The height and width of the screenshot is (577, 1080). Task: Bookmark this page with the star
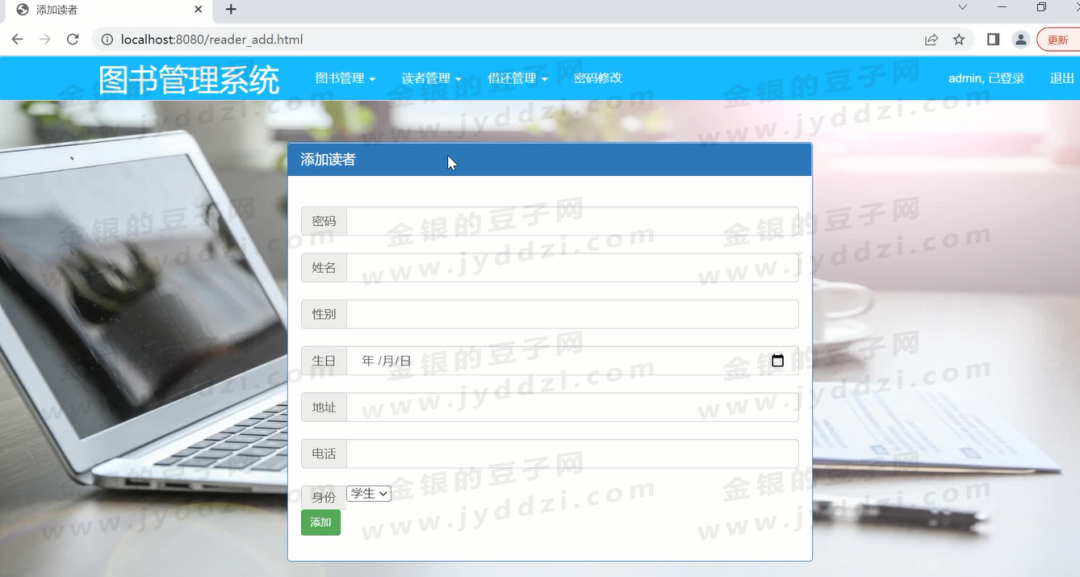click(959, 40)
